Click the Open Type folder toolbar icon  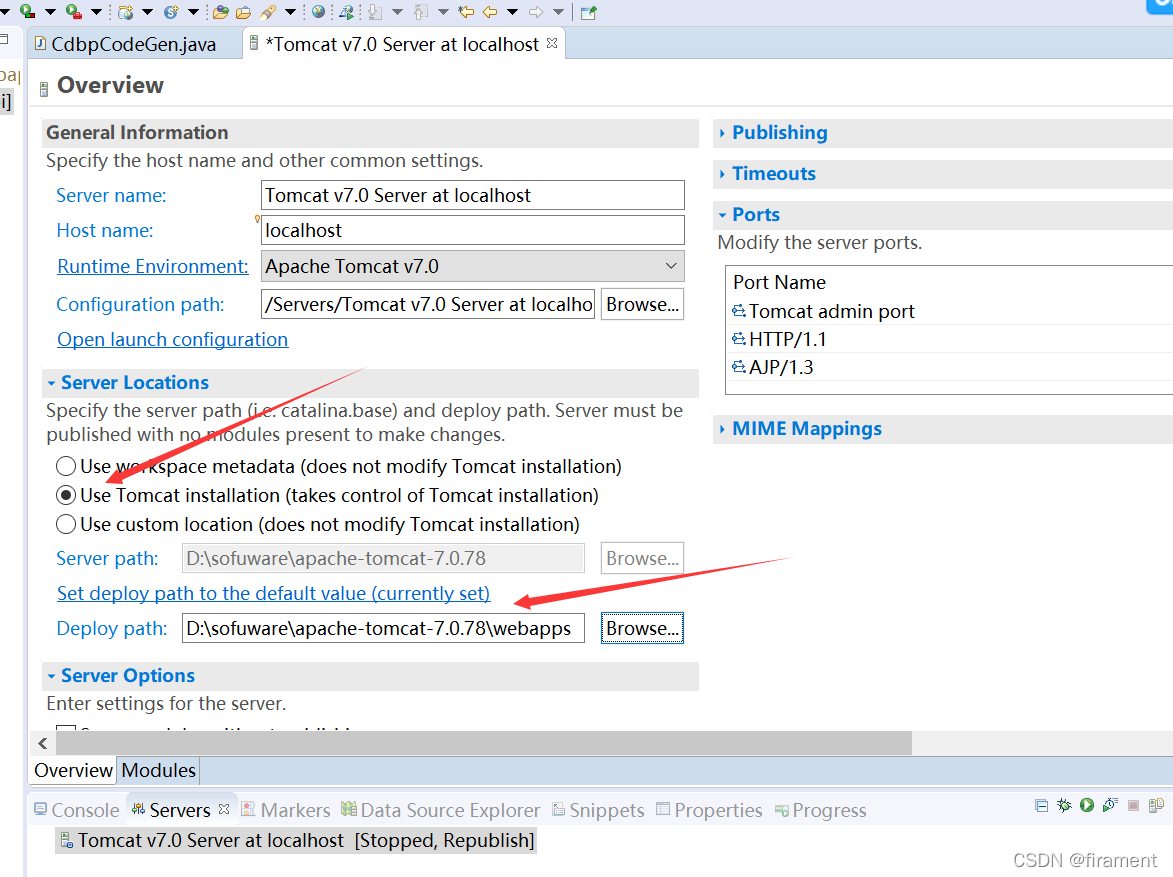(x=221, y=12)
